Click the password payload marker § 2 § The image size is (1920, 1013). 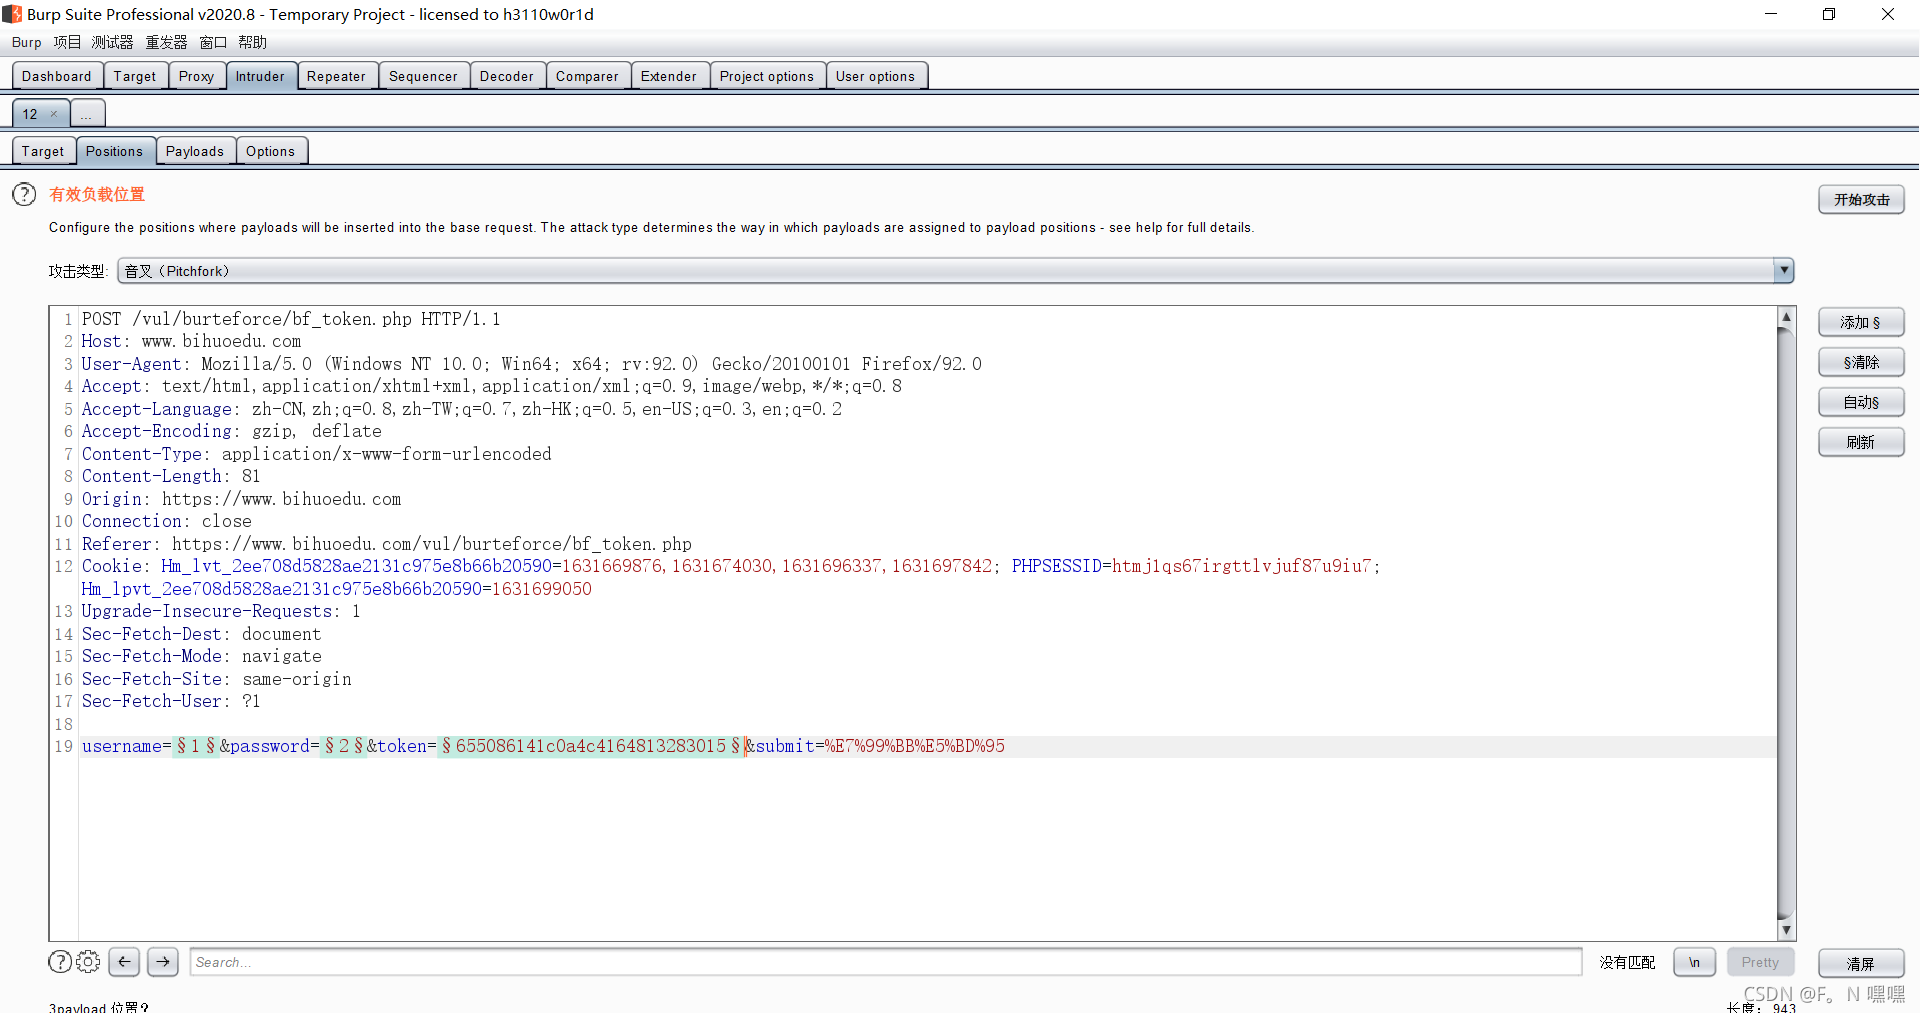pyautogui.click(x=343, y=746)
